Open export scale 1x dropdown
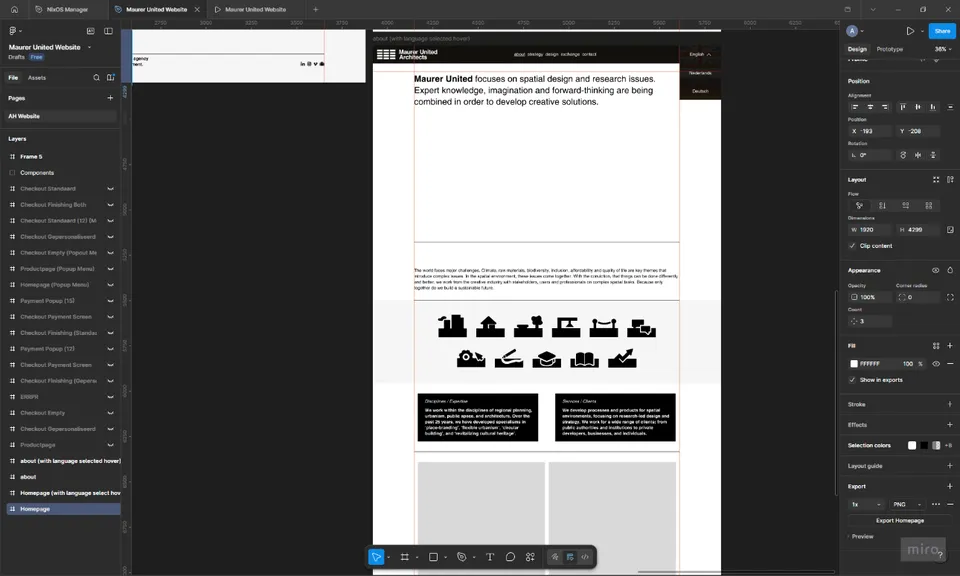 (866, 504)
